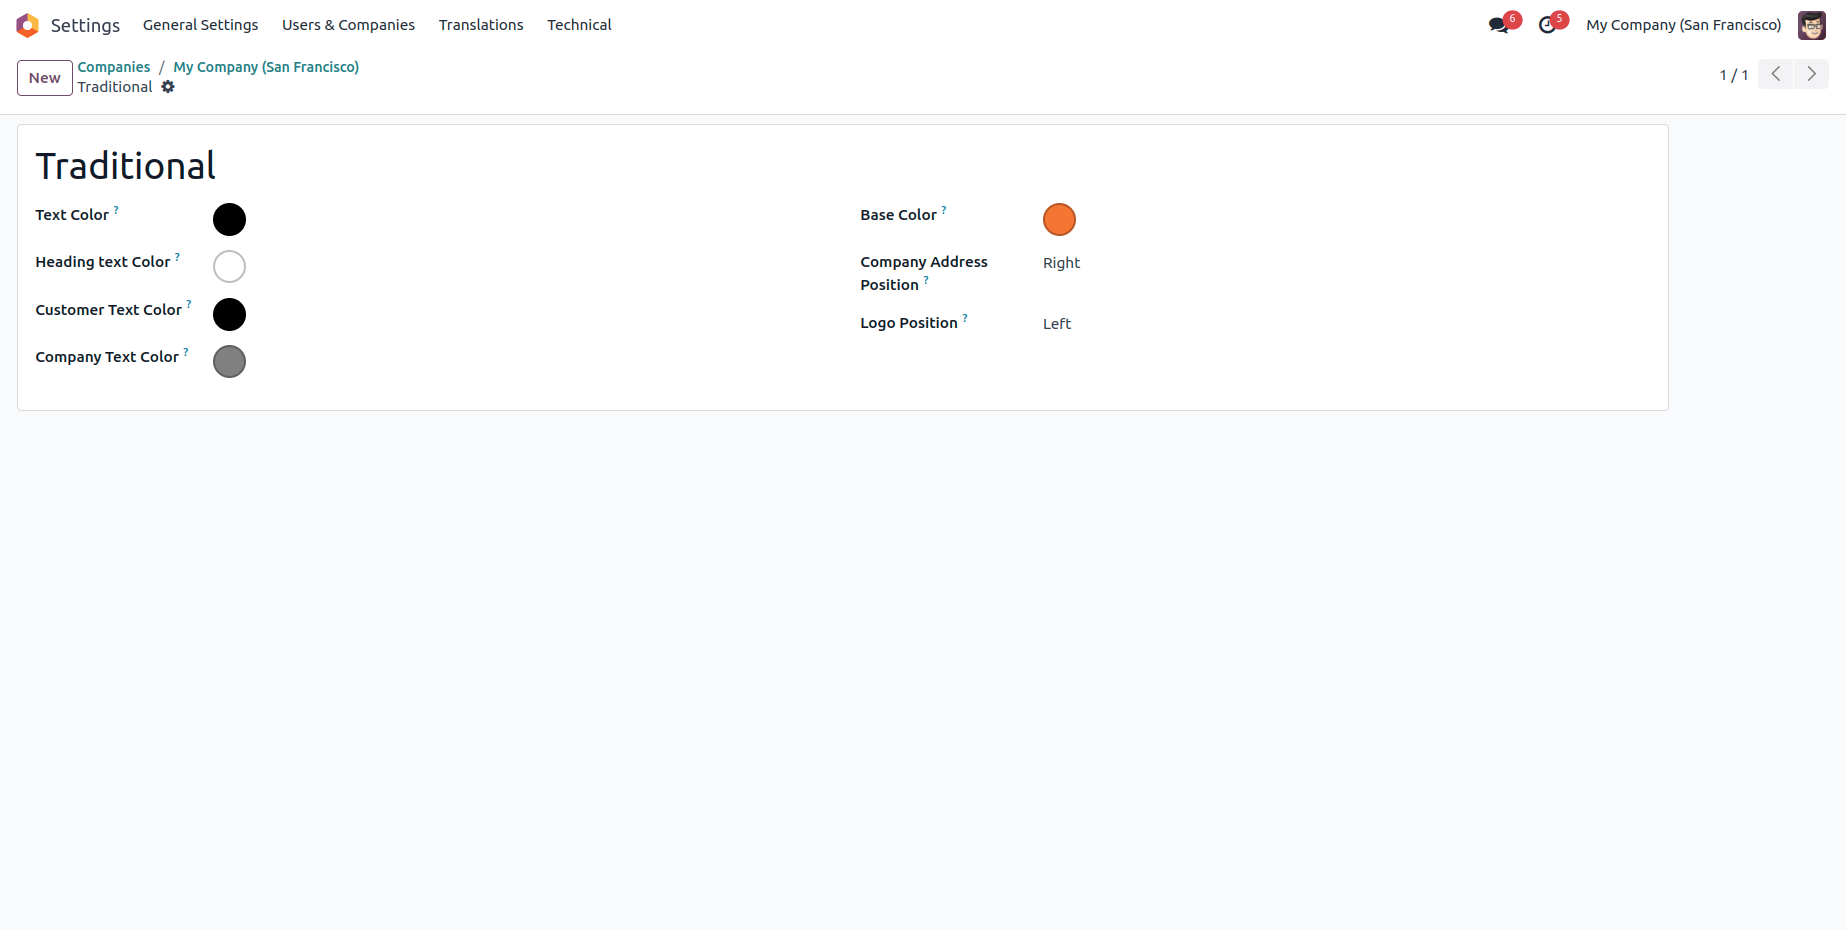Open the General Settings menu

(200, 25)
